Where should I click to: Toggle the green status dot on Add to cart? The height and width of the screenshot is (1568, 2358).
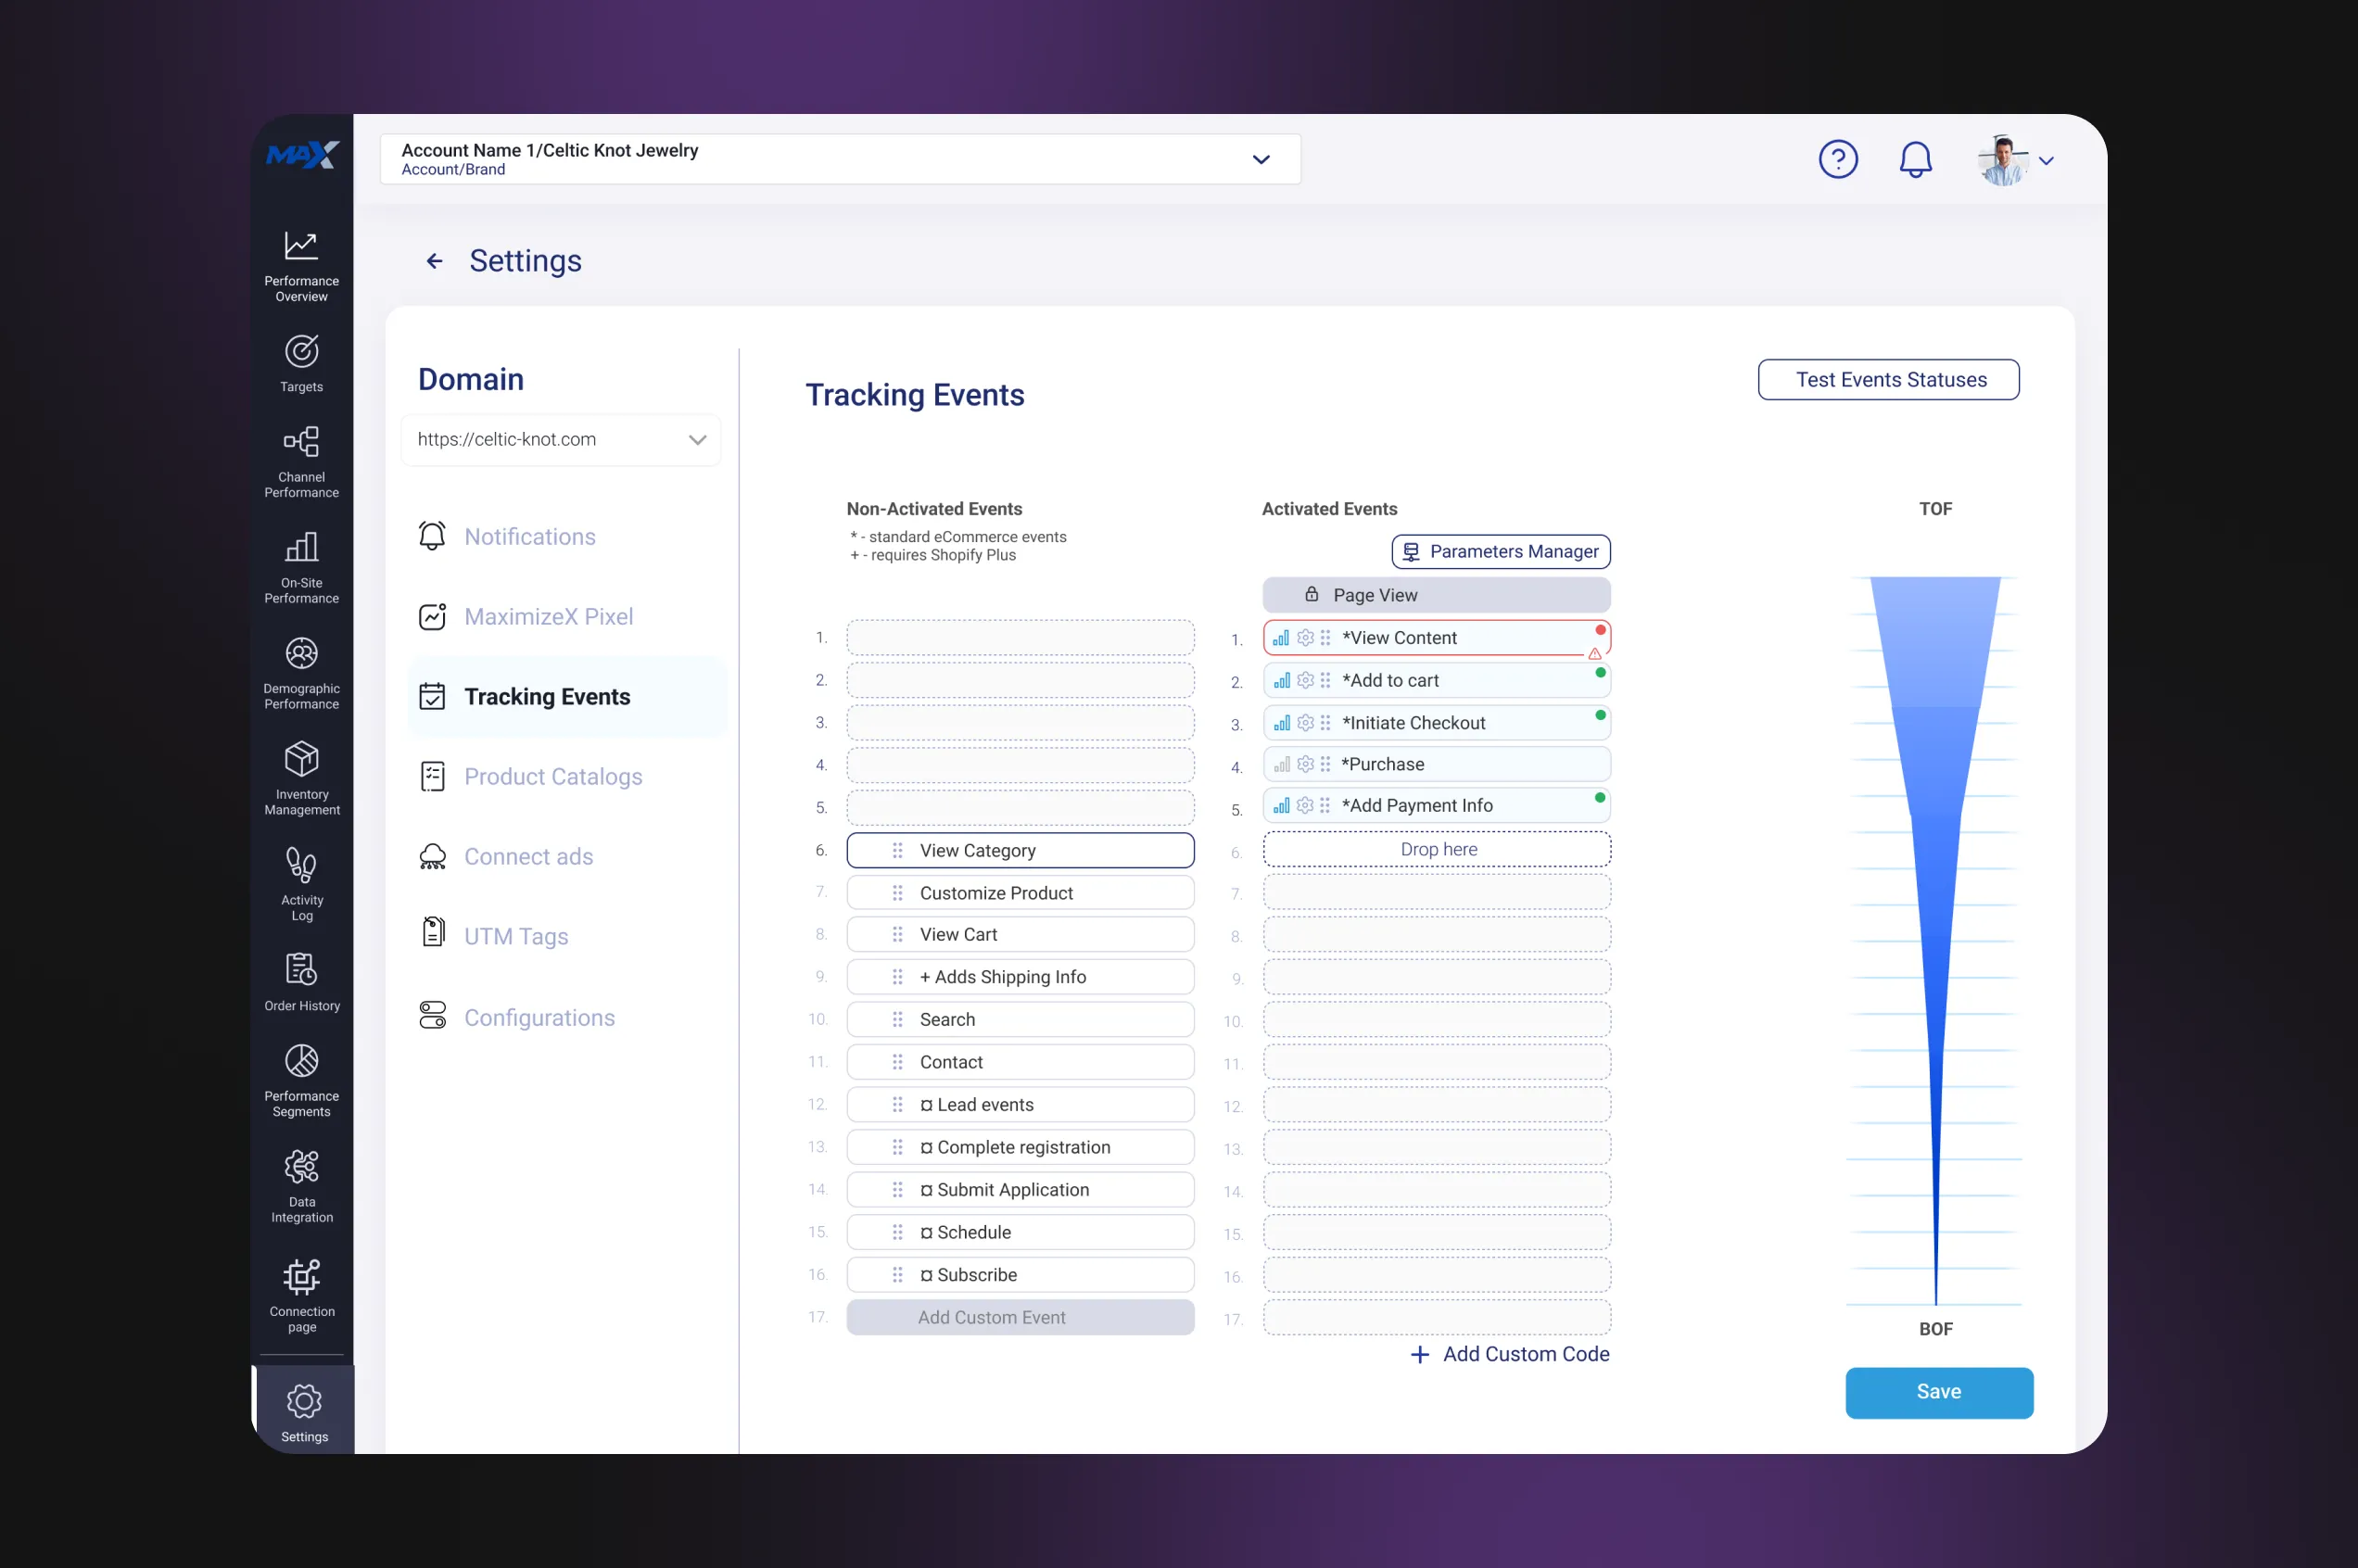[x=1600, y=673]
